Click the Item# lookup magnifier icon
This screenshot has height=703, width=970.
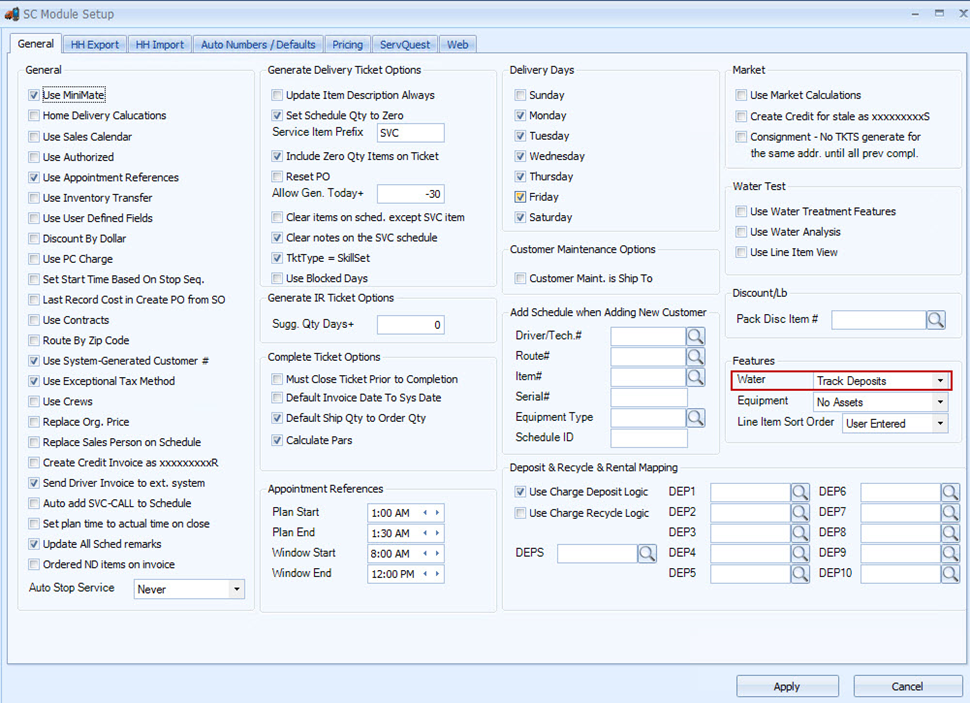coord(695,377)
